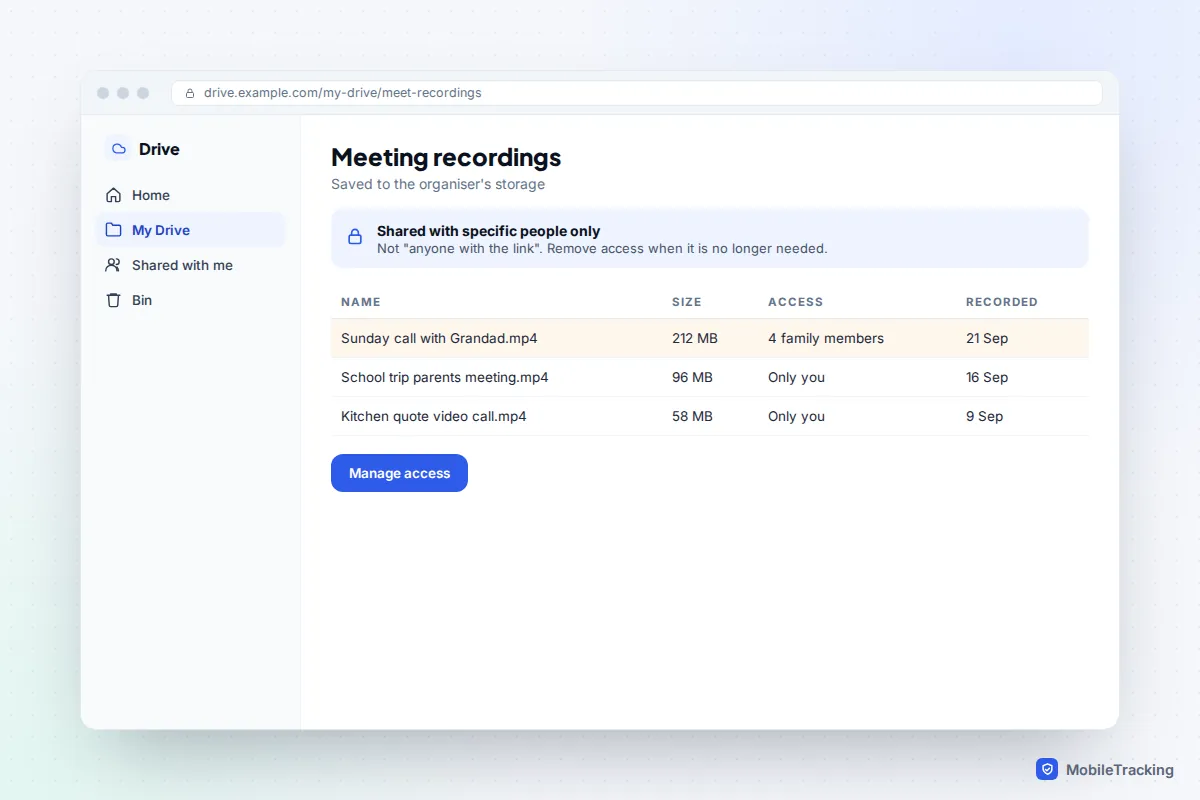
Task: Click the My Drive folder icon
Action: click(114, 230)
